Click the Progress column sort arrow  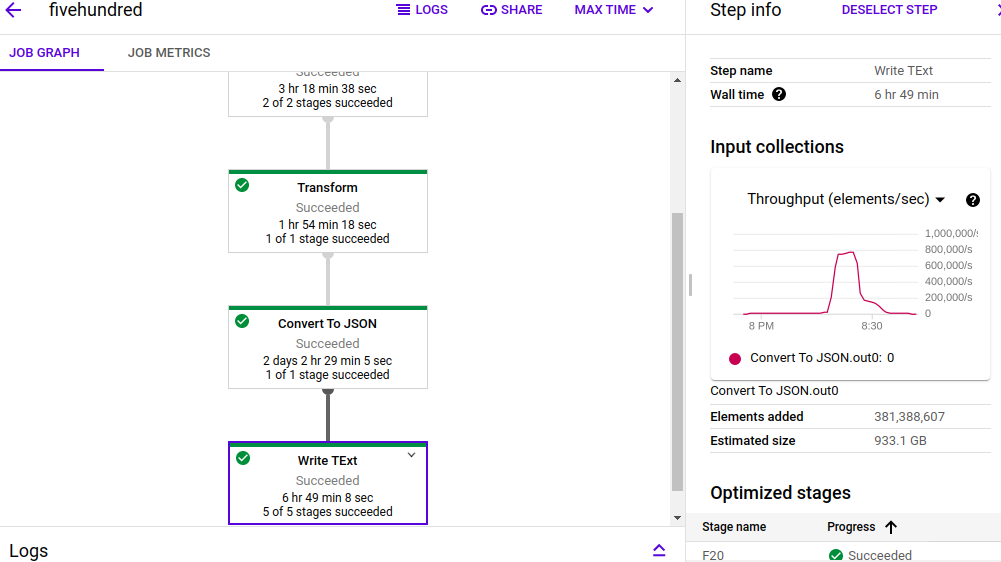(x=891, y=527)
